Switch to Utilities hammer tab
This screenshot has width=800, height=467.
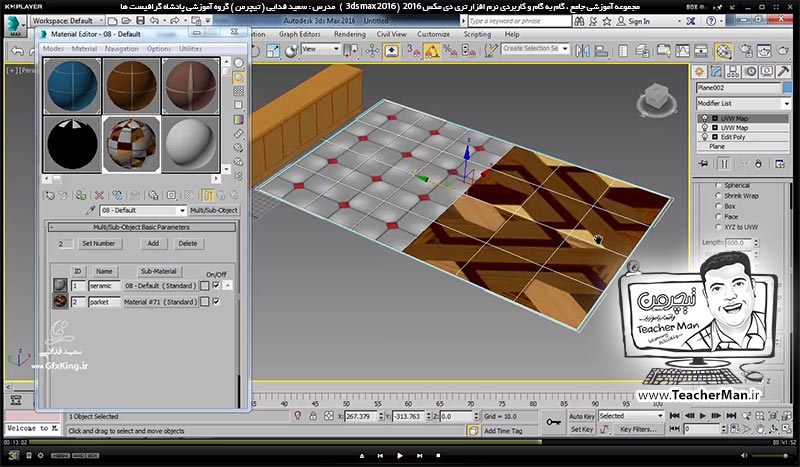coord(784,71)
